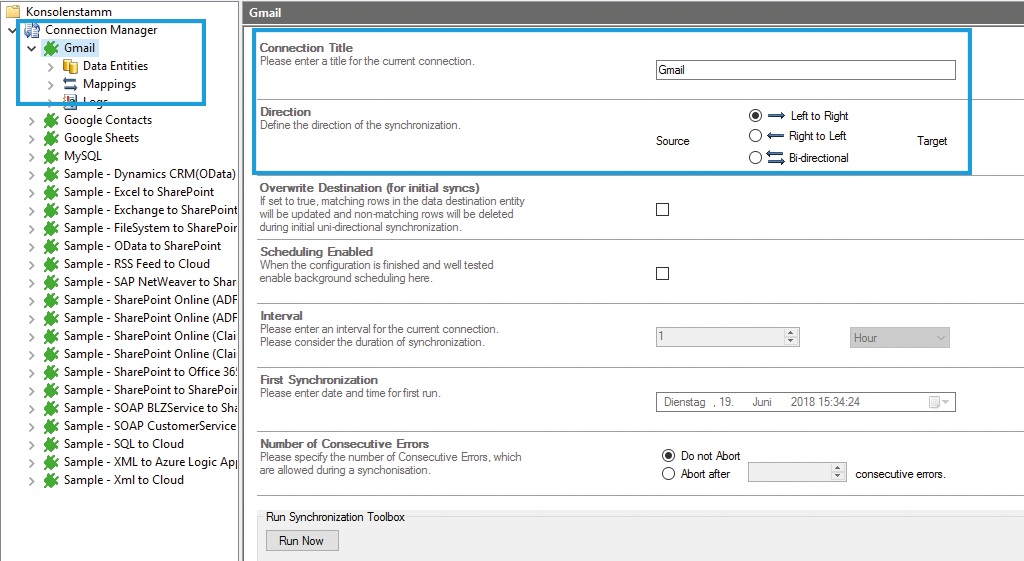
Task: Click the Konsolenstamm folder icon
Action: click(13, 12)
